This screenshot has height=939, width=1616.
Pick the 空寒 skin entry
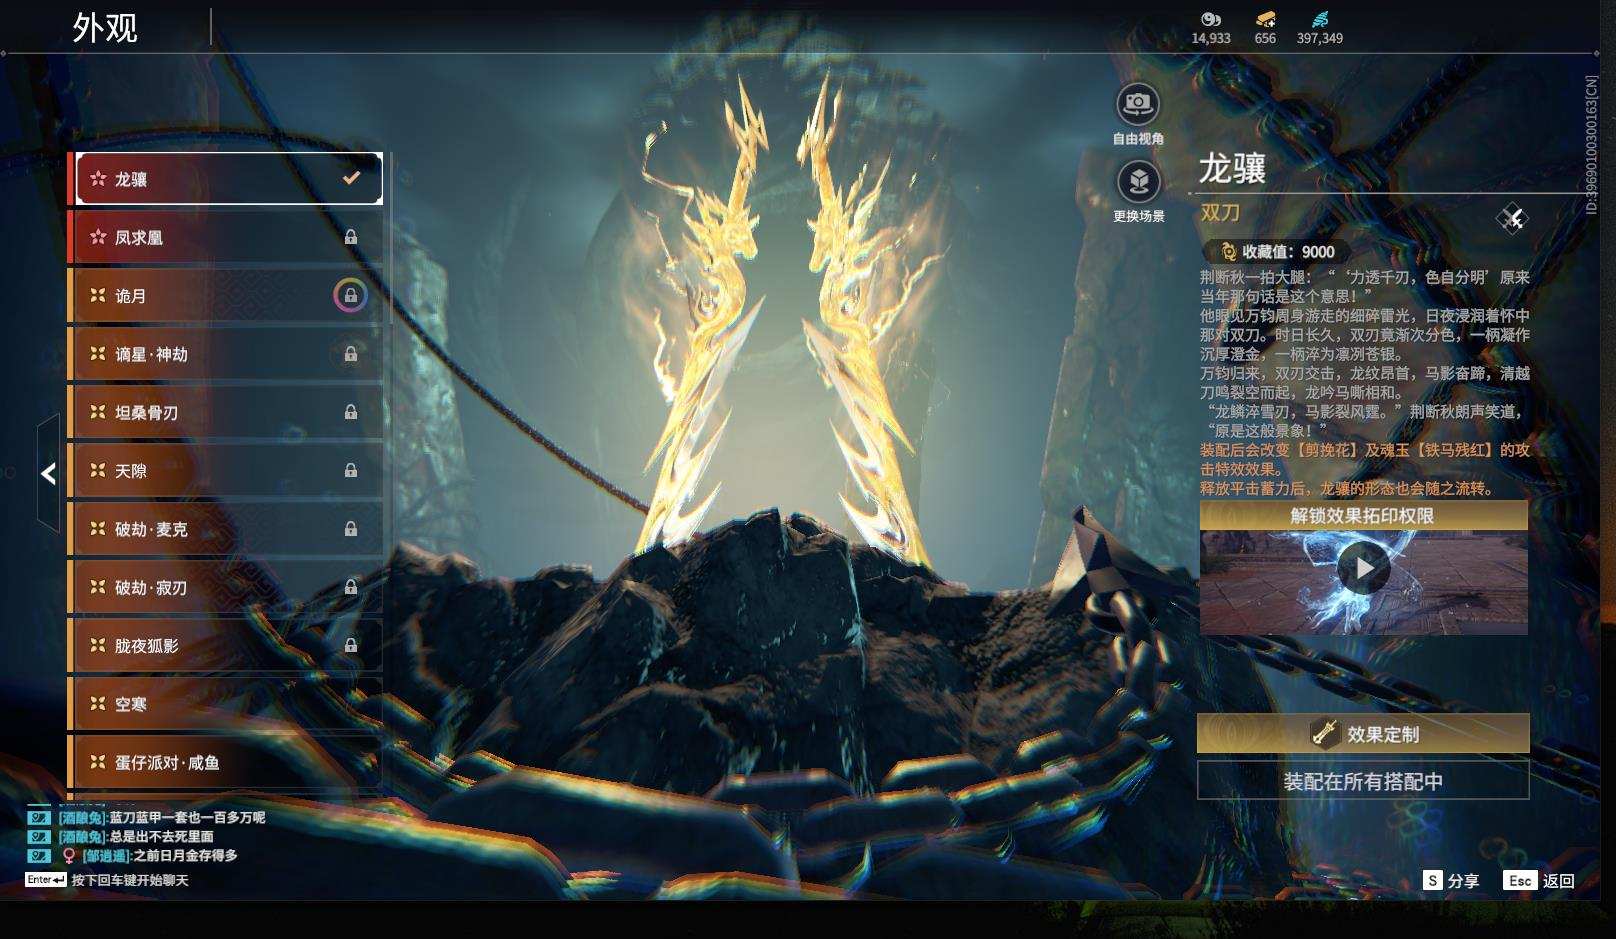click(x=227, y=704)
